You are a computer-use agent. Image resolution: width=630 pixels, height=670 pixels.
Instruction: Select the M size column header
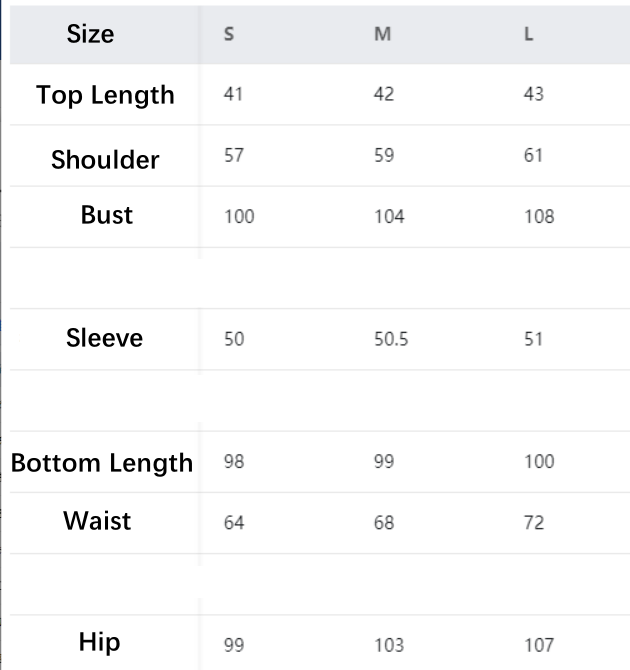point(382,34)
